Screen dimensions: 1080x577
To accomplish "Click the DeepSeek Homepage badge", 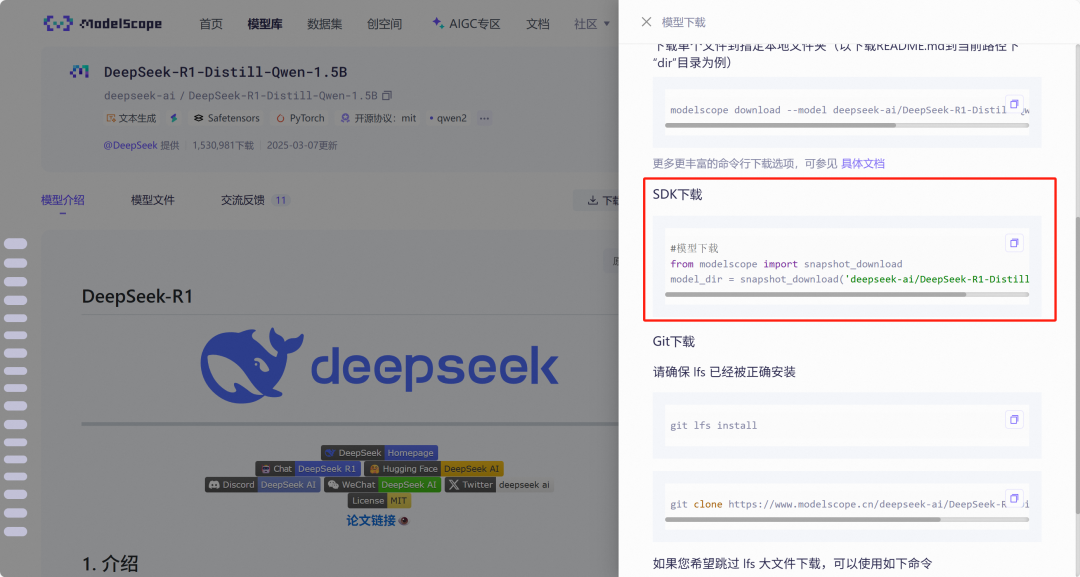I will pos(380,452).
